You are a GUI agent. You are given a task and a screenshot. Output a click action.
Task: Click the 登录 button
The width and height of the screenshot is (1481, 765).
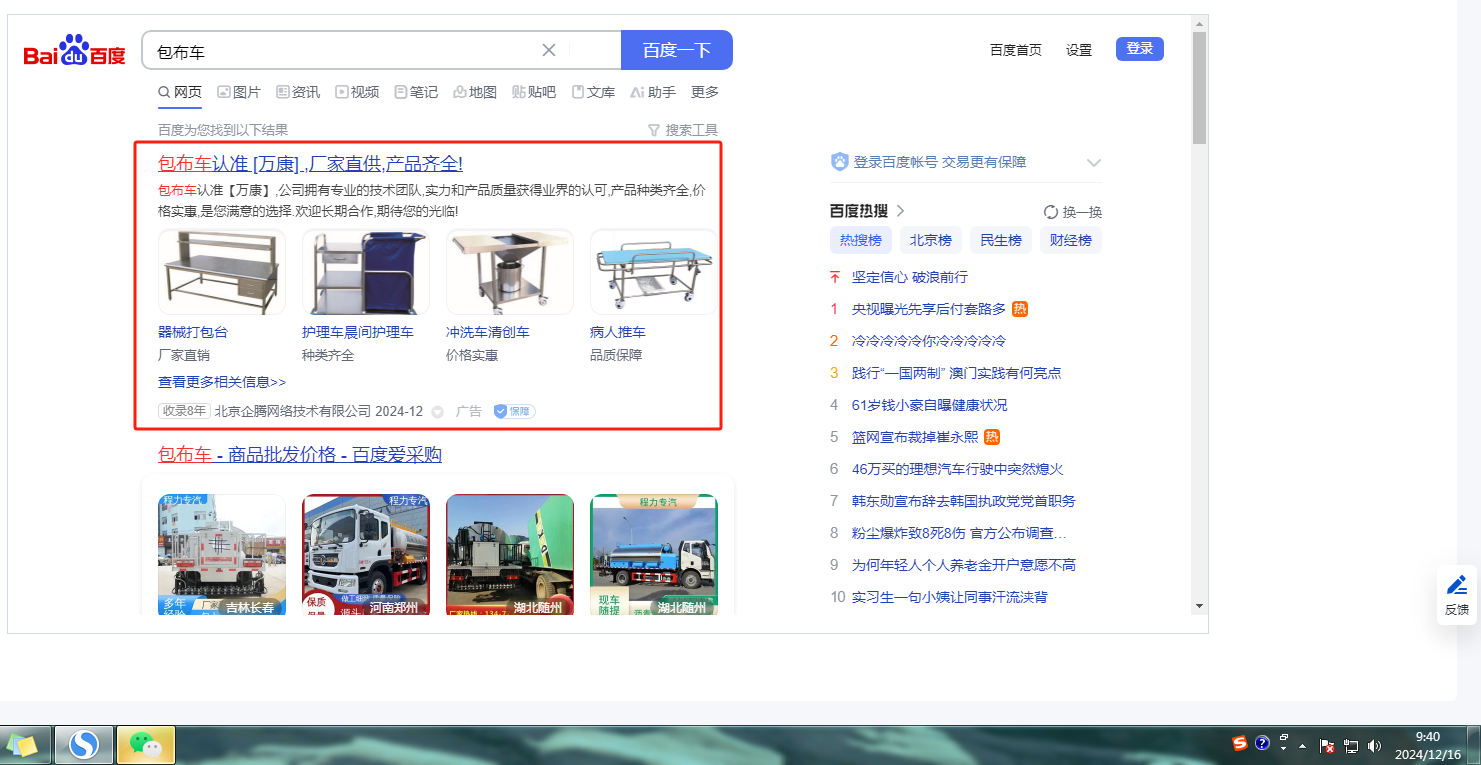tap(1140, 49)
